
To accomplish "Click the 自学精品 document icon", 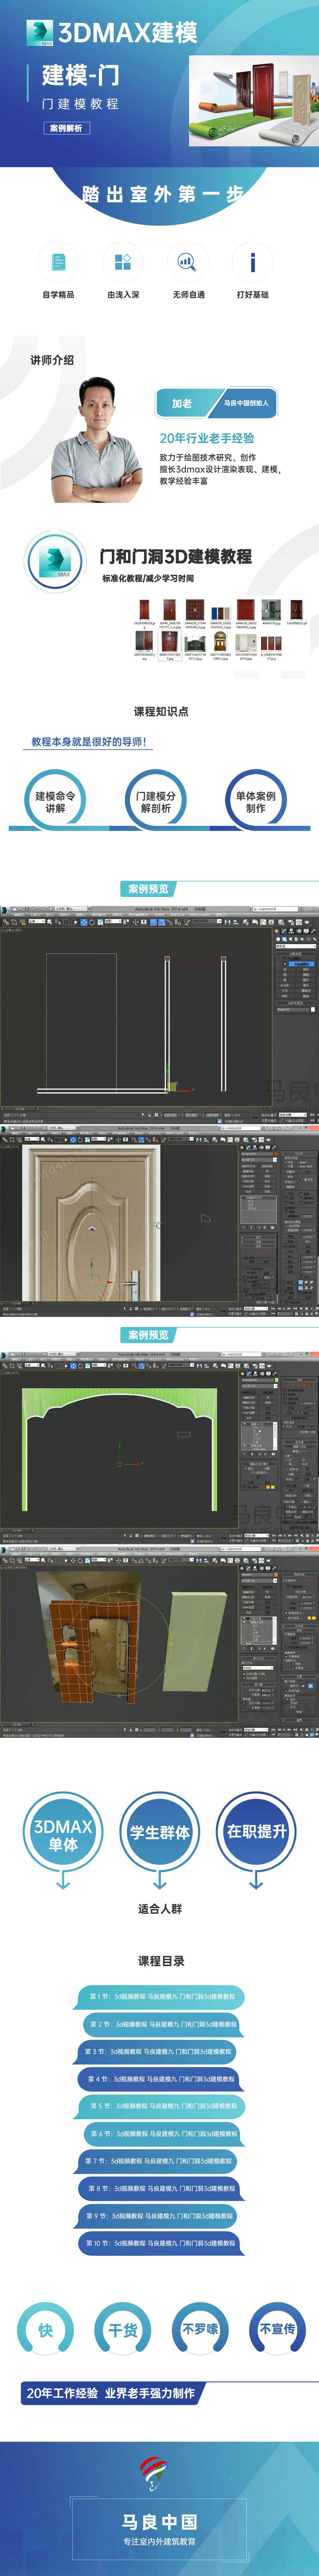I will pyautogui.click(x=58, y=262).
